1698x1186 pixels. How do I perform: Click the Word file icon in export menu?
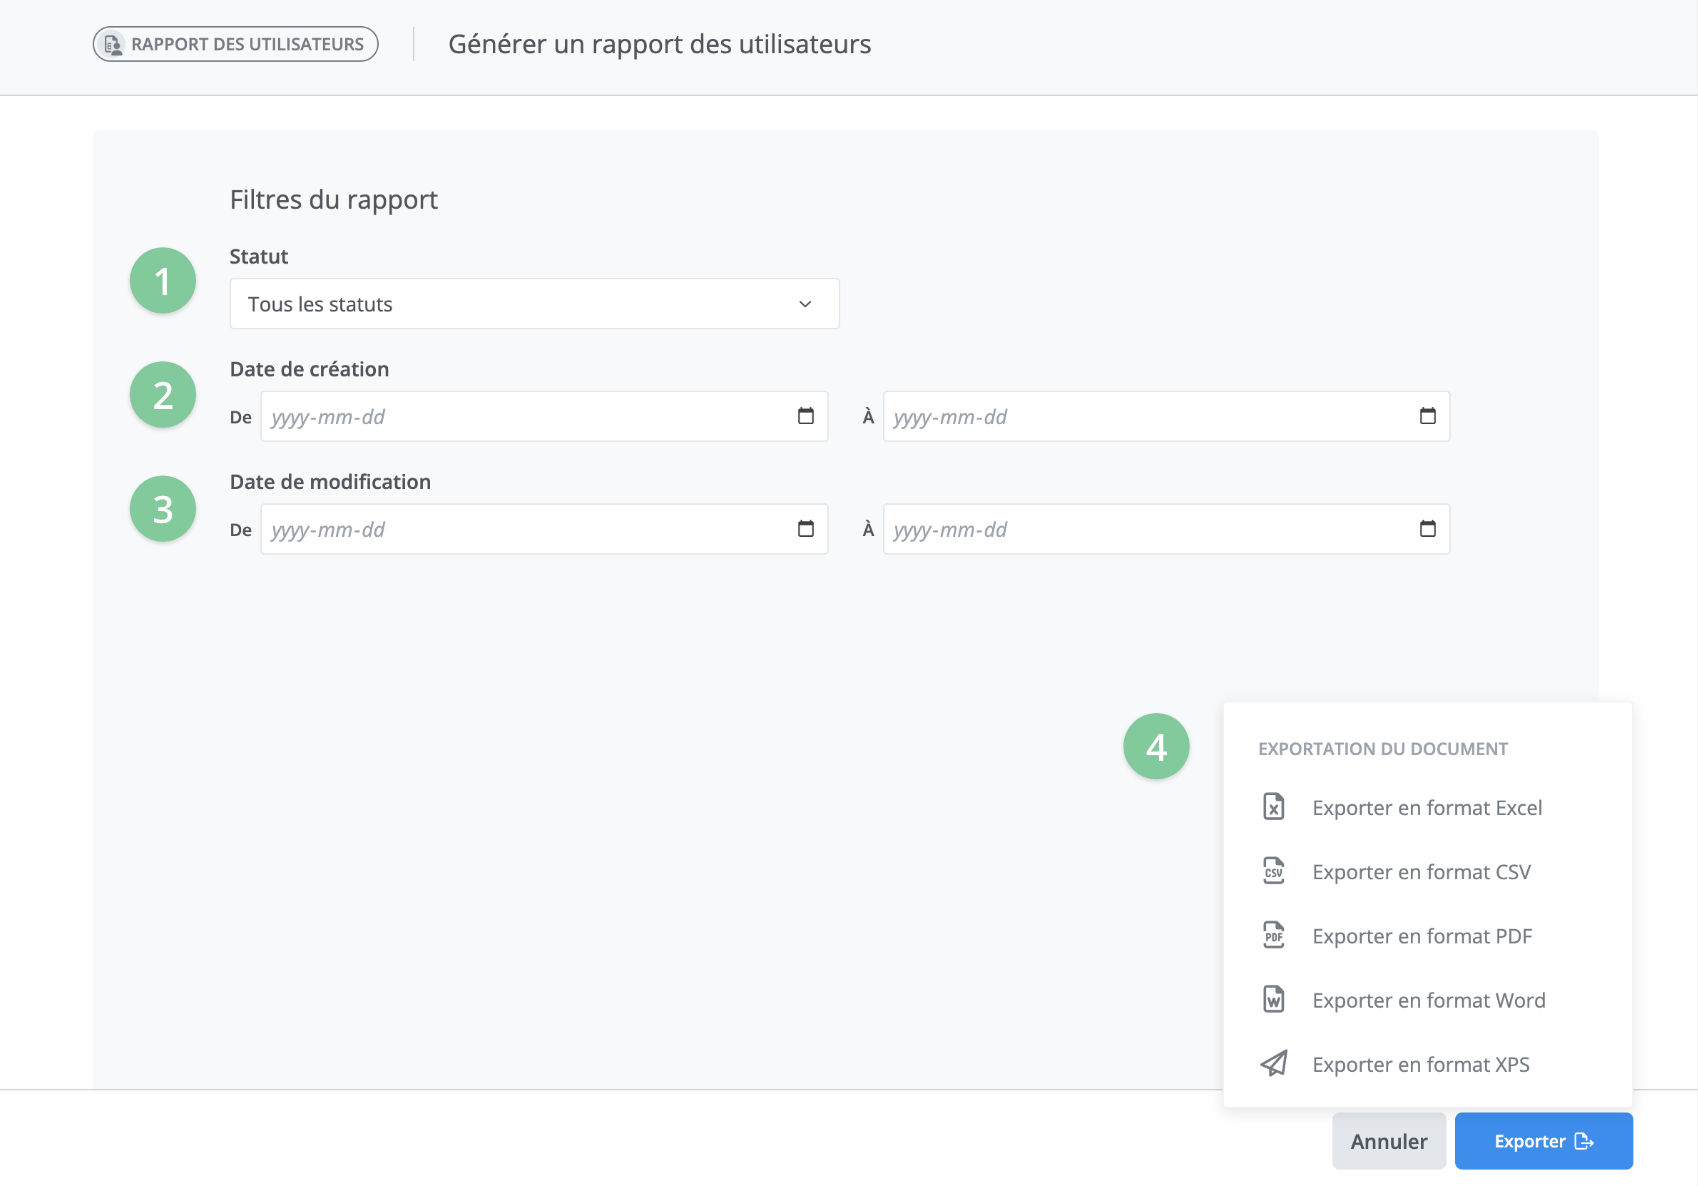(x=1273, y=999)
